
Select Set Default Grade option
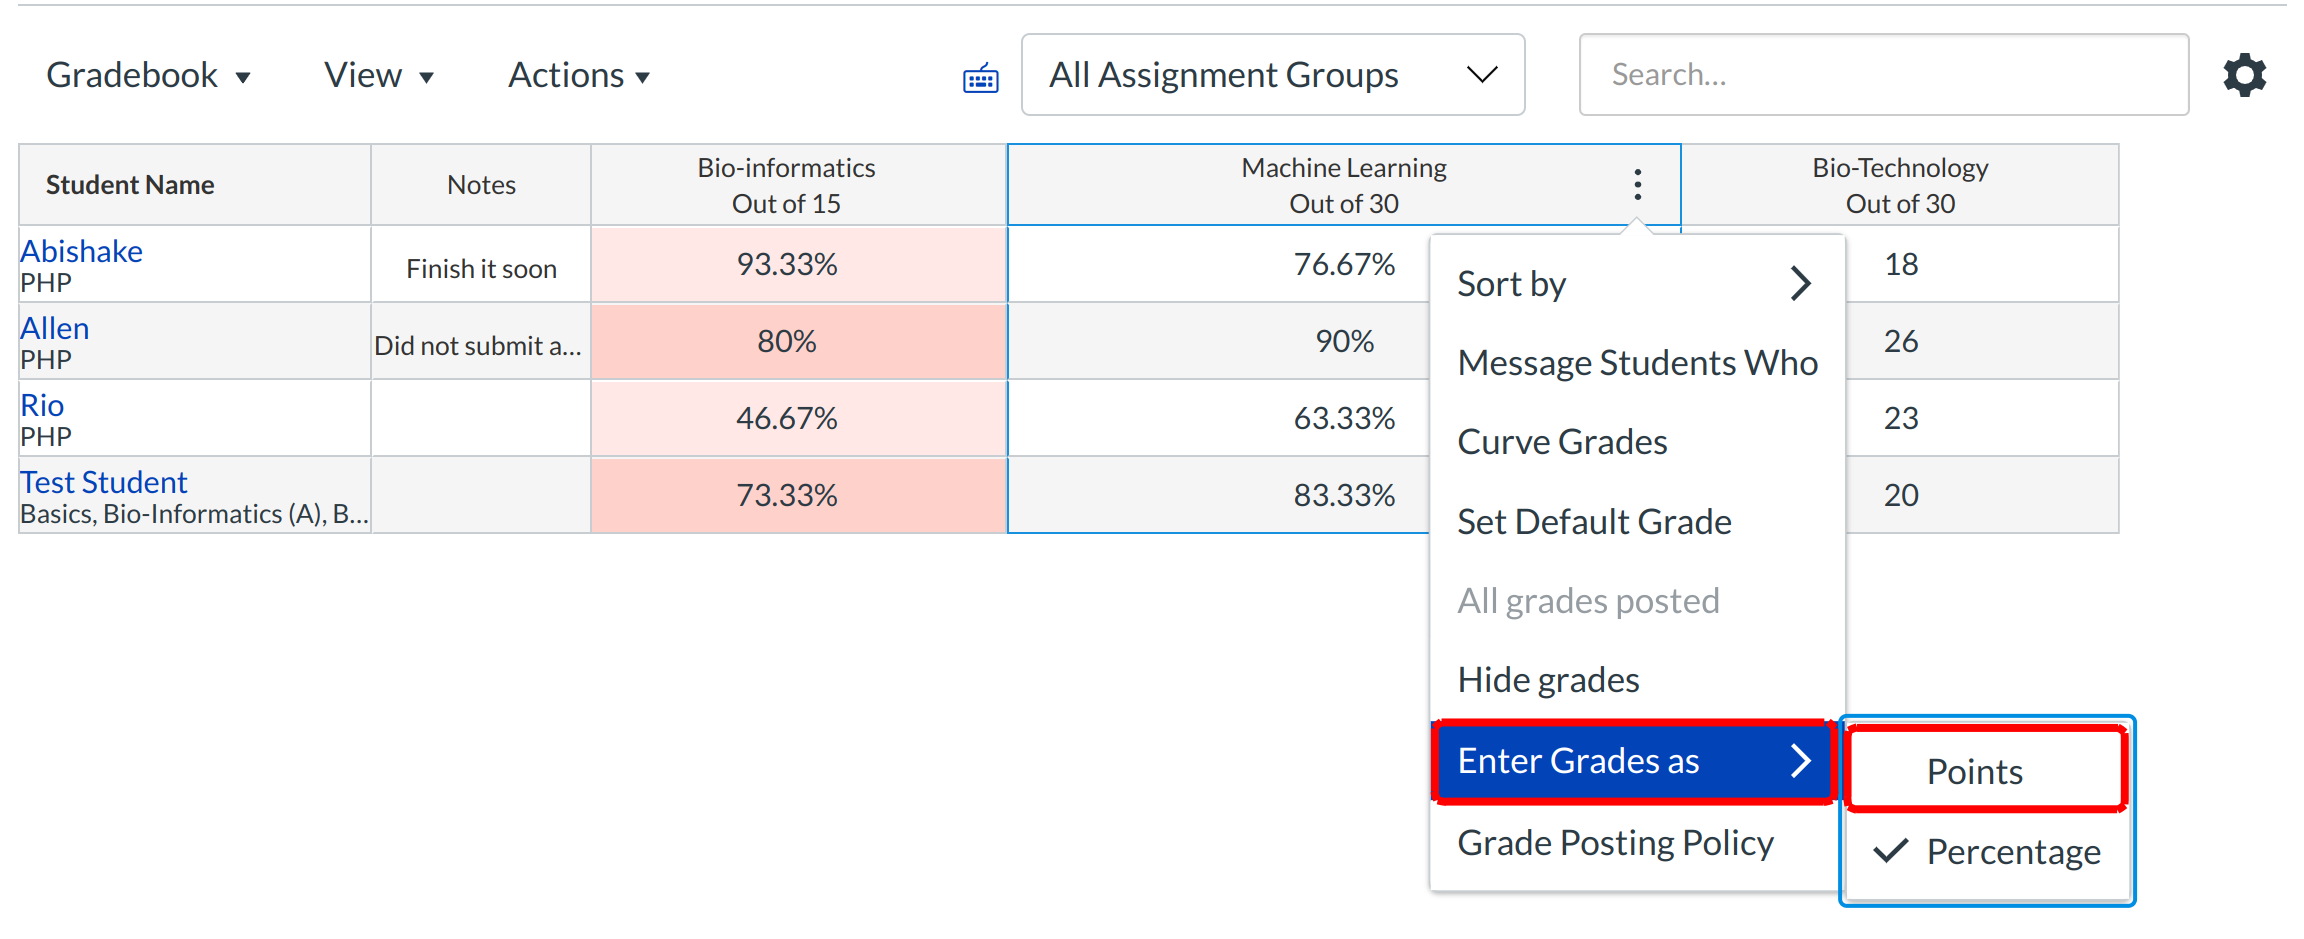(x=1594, y=522)
